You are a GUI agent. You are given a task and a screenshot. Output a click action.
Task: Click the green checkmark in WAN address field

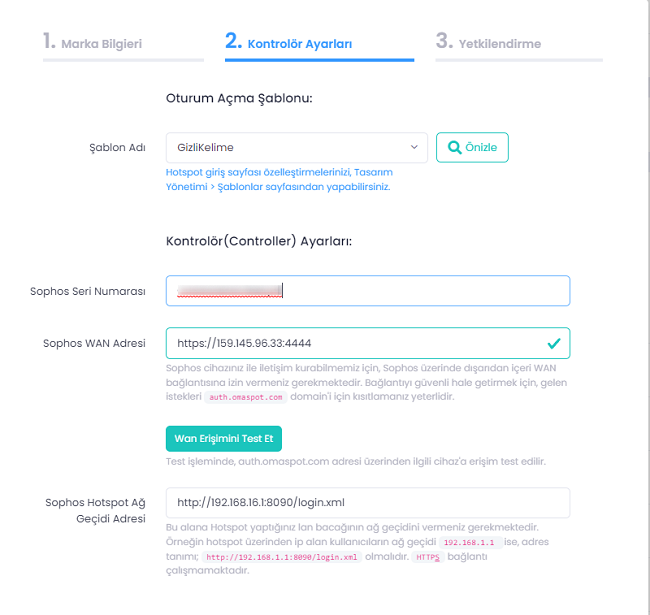click(x=553, y=343)
